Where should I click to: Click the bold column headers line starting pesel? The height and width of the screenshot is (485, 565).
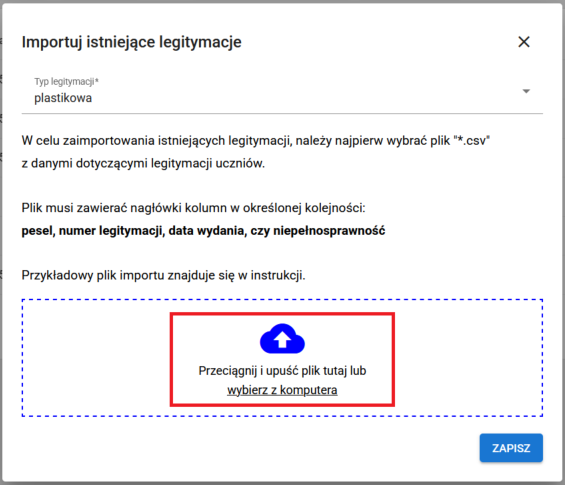click(203, 231)
